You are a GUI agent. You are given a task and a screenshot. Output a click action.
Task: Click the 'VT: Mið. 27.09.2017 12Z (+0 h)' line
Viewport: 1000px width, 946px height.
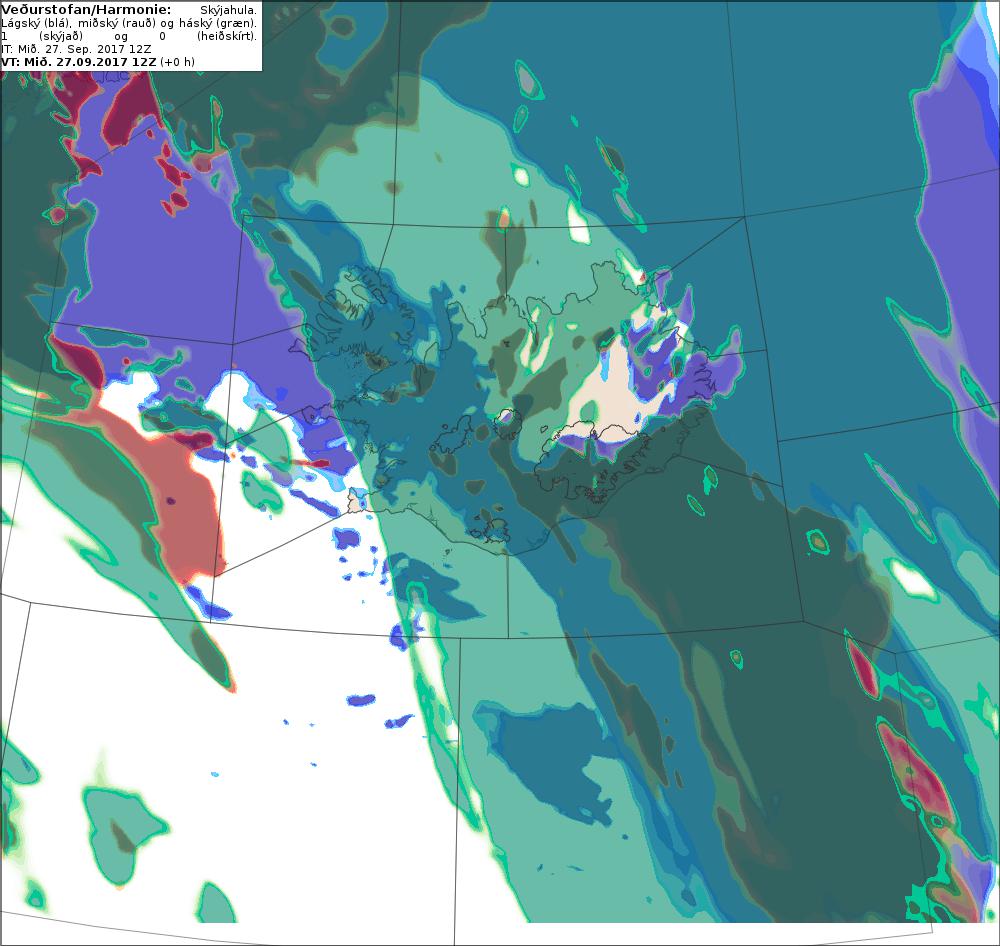[98, 62]
